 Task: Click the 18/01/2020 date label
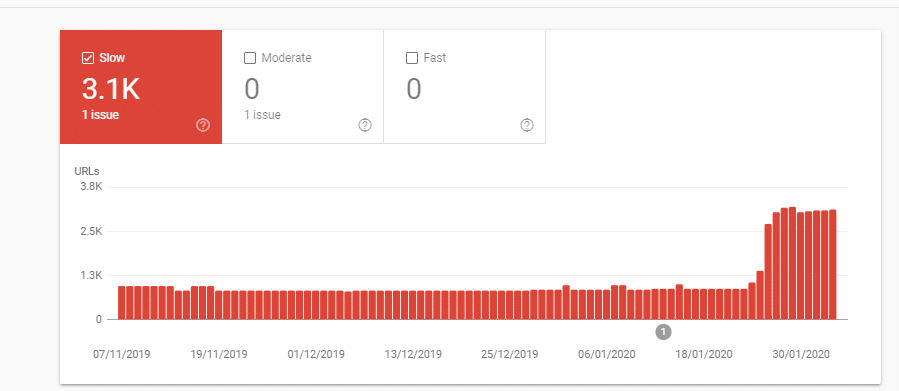(703, 354)
